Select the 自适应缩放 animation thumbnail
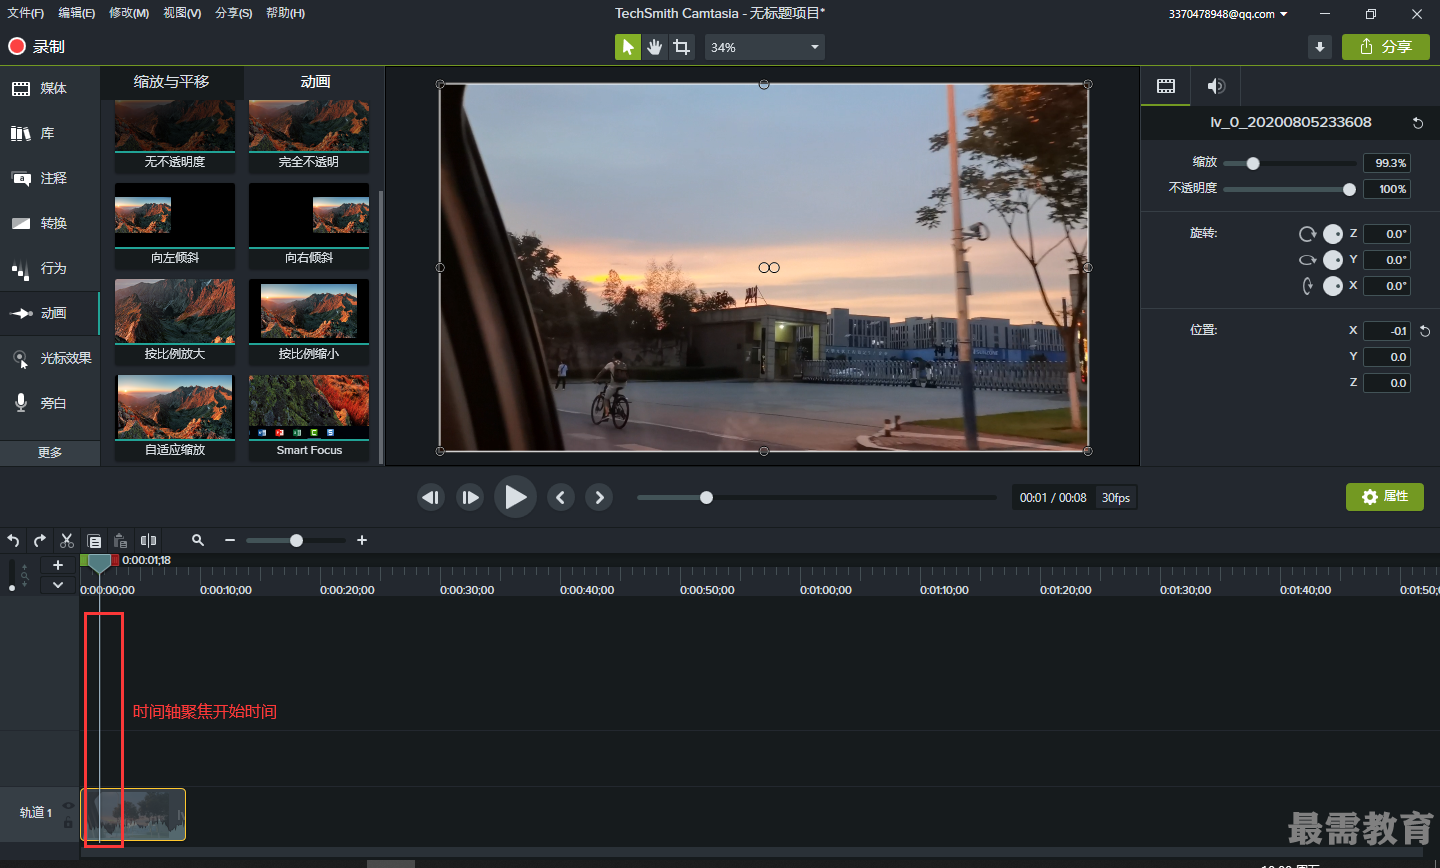Viewport: 1440px width, 868px height. tap(175, 418)
